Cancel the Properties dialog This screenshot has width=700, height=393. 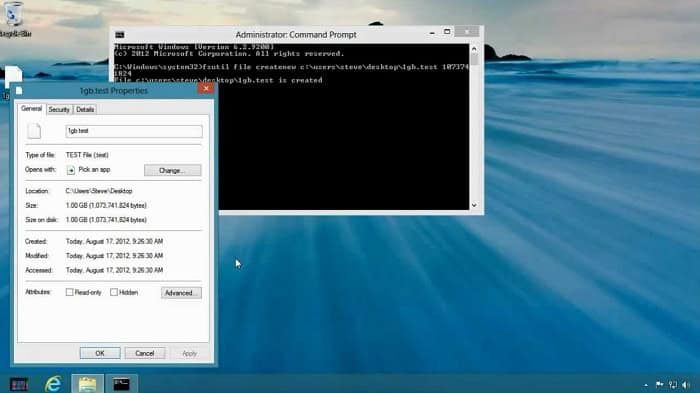pyautogui.click(x=145, y=353)
